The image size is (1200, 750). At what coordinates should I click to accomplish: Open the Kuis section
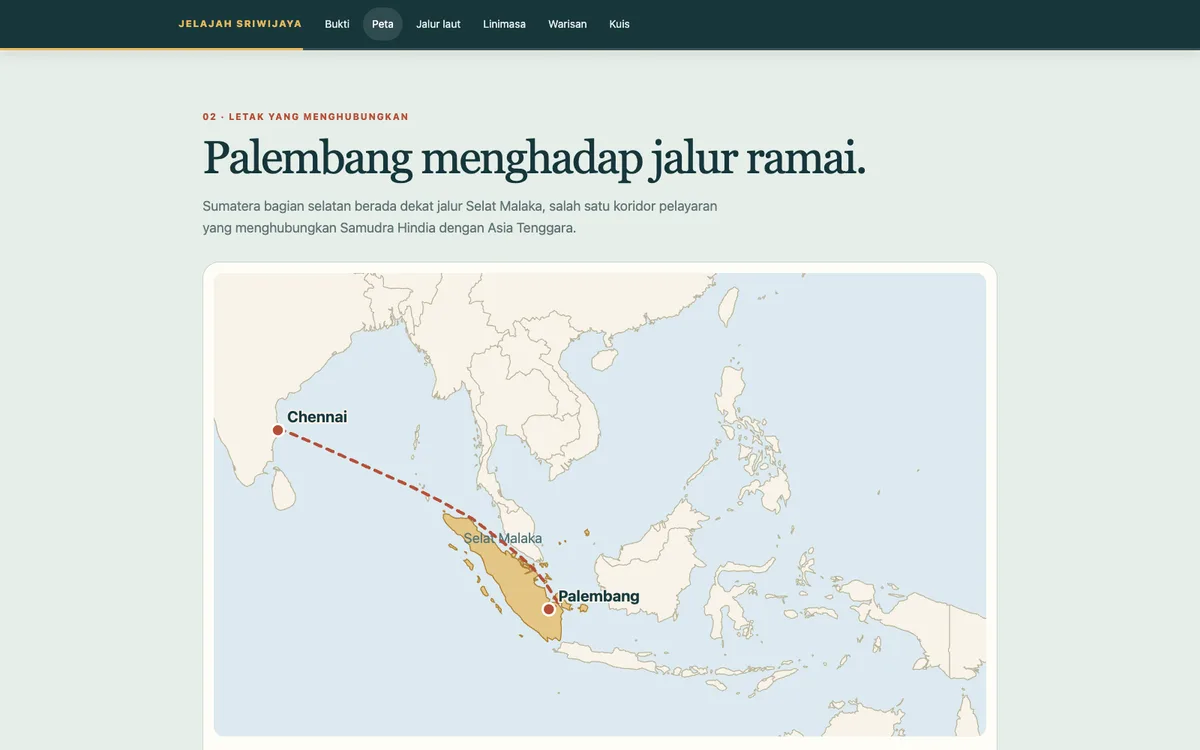point(619,24)
